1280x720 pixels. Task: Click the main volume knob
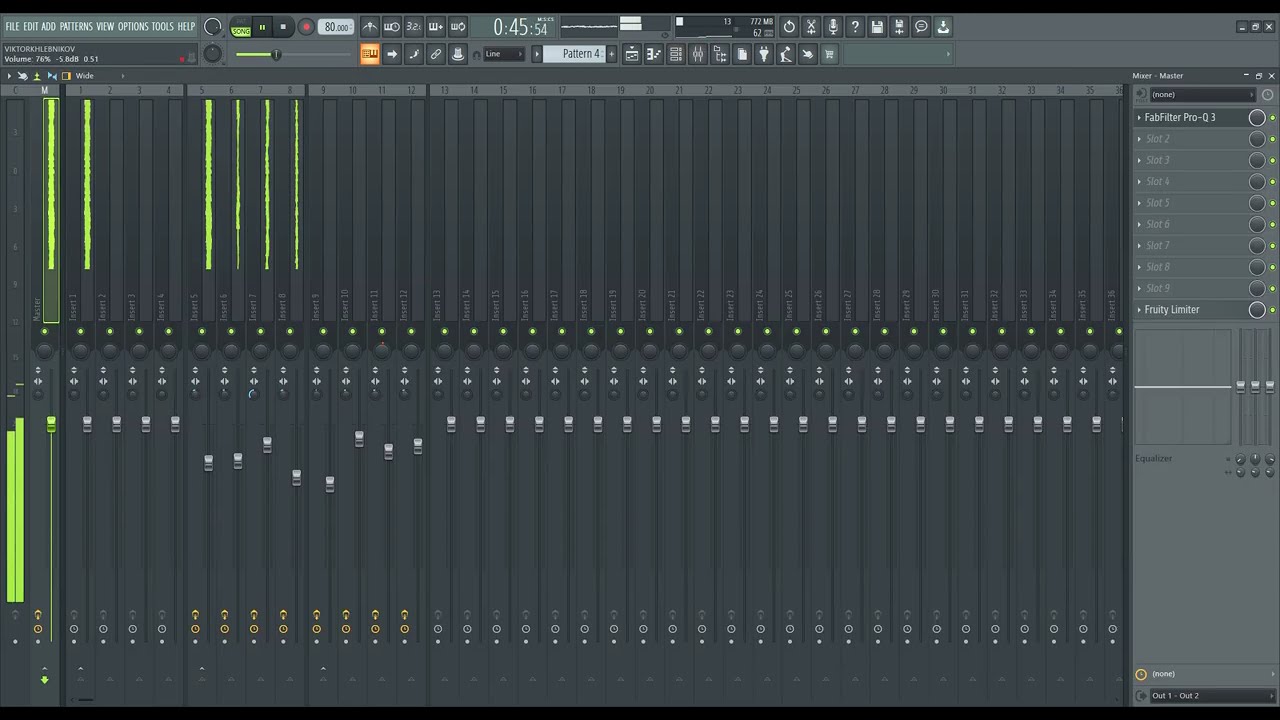coord(212,28)
